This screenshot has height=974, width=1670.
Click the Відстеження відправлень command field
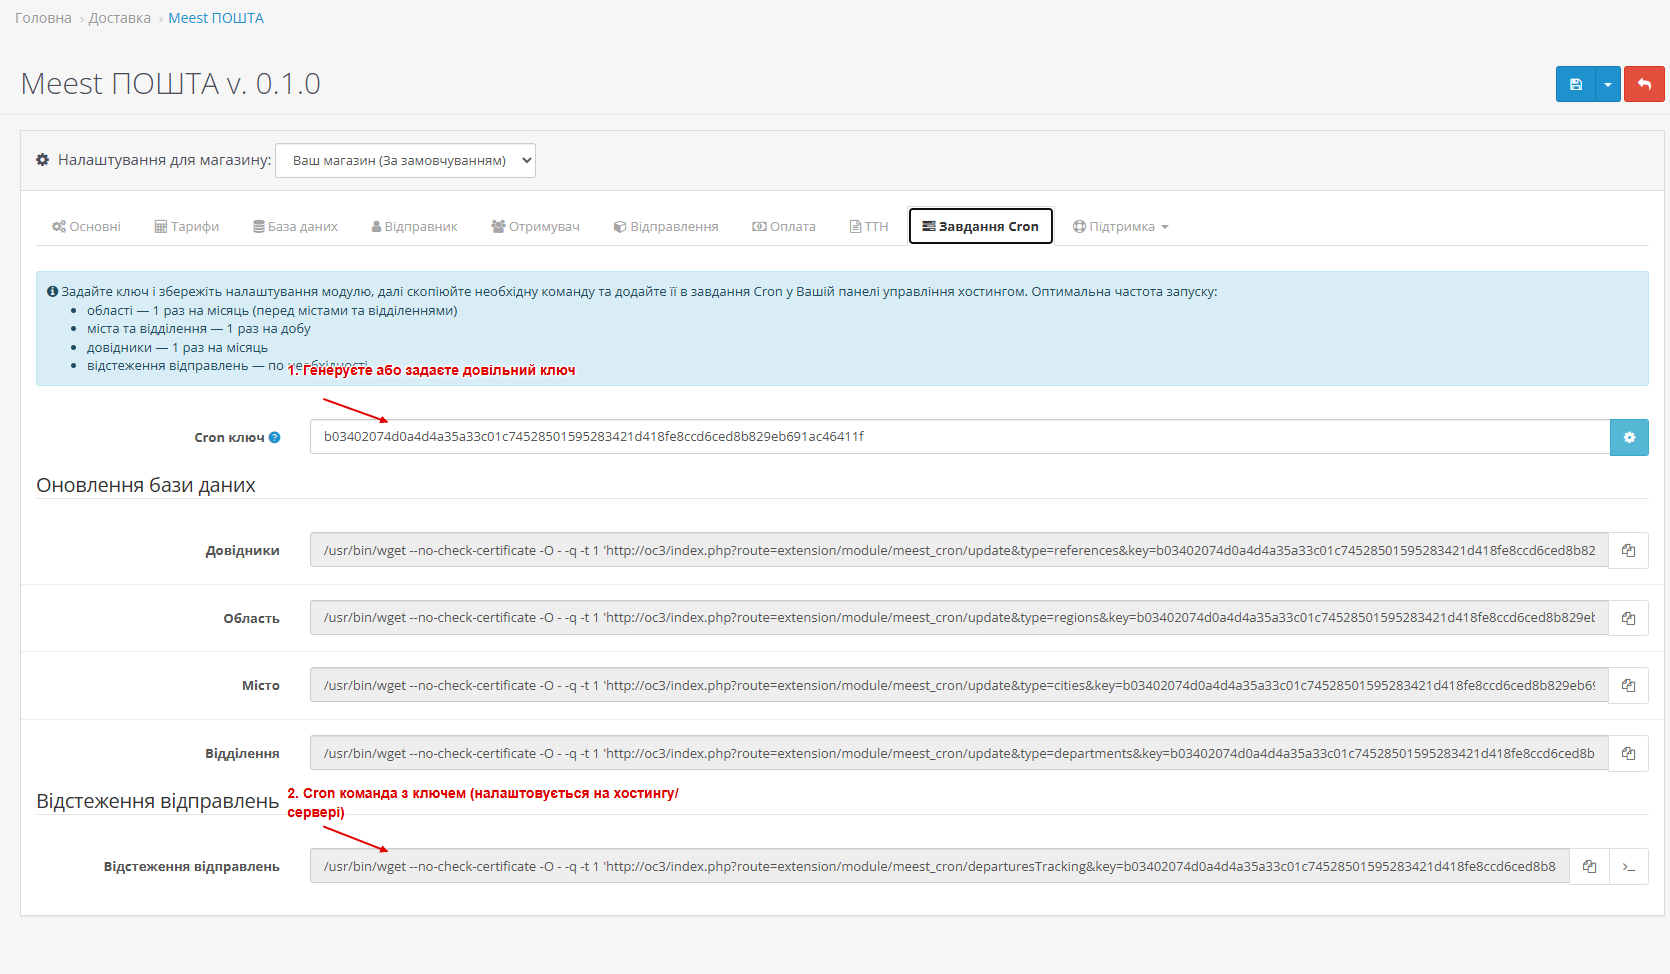[940, 867]
